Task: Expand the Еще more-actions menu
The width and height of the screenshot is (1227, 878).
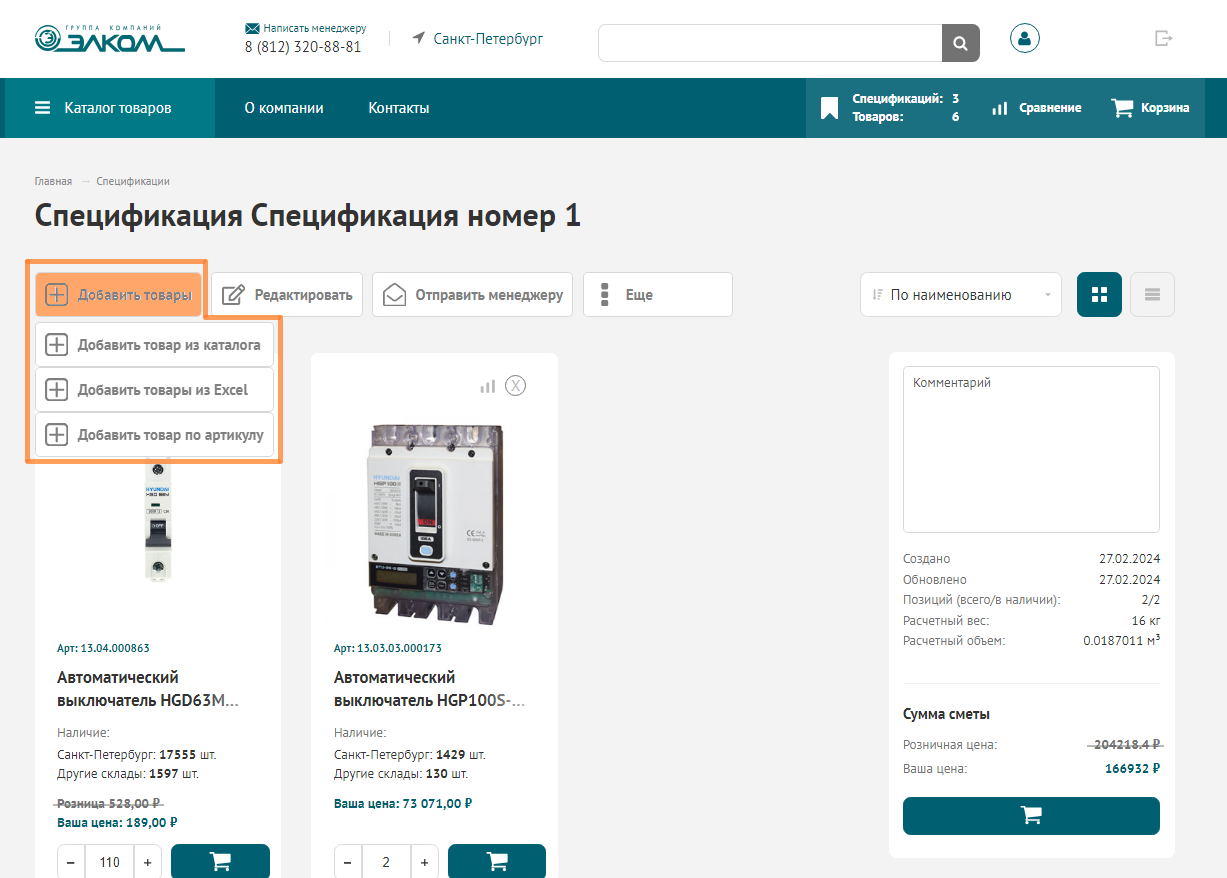Action: click(x=657, y=295)
